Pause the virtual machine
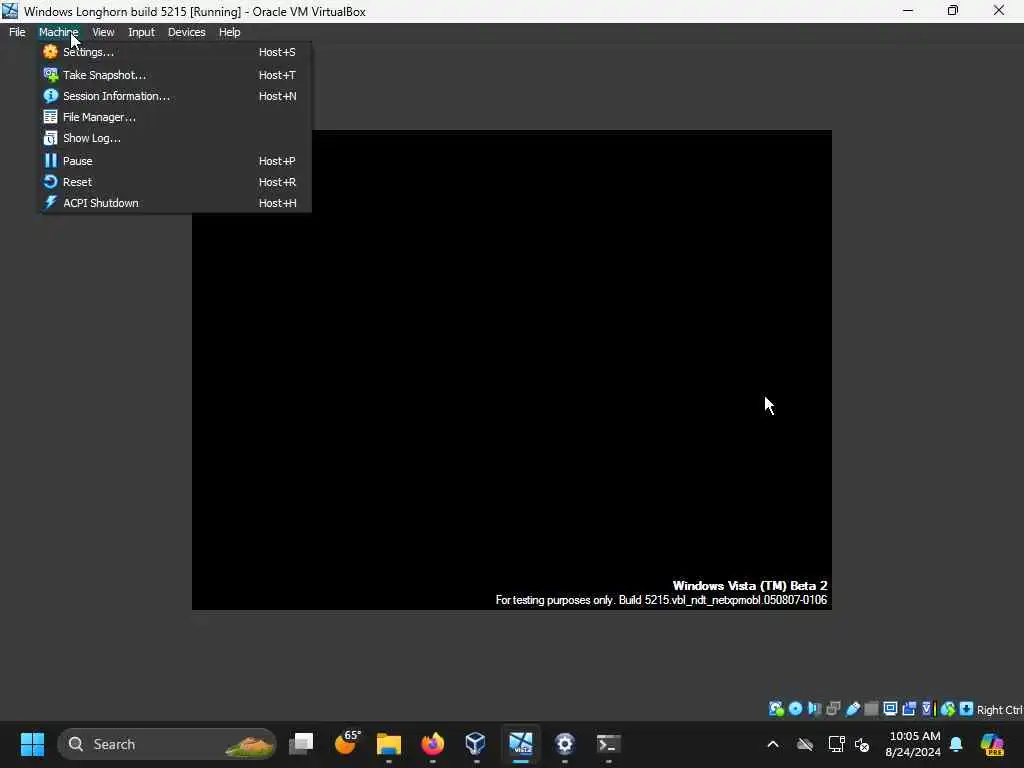1024x768 pixels. point(174,161)
